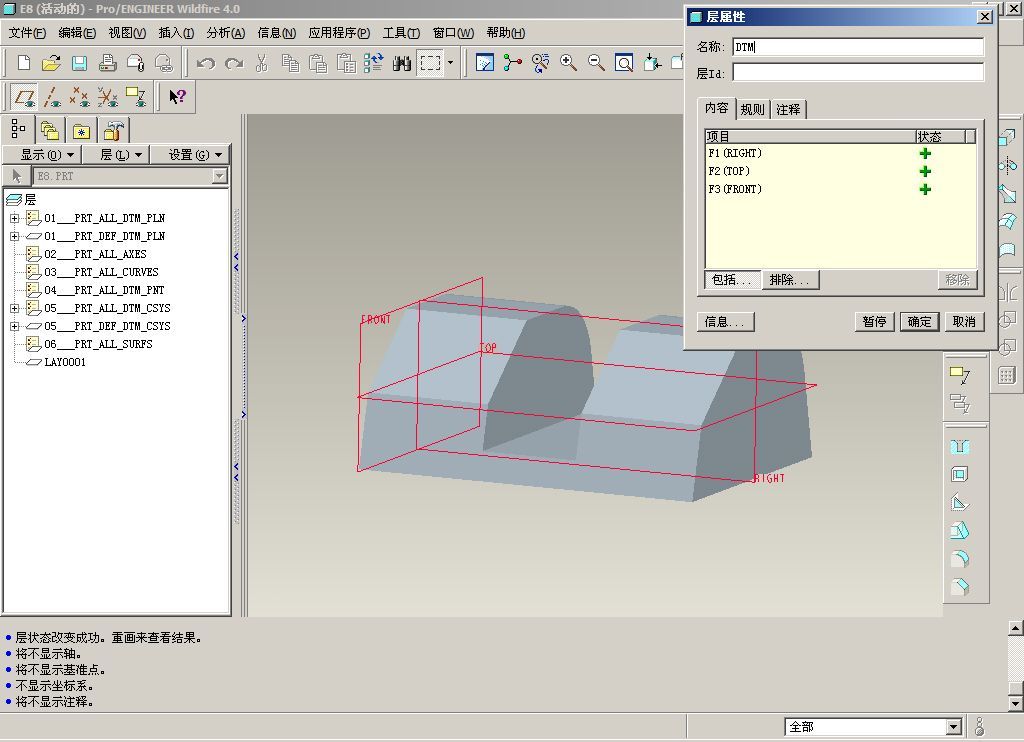This screenshot has width=1024, height=742.
Task: Expand layer 05___PRT_DEF_DTM_CSYS
Action: (14, 326)
